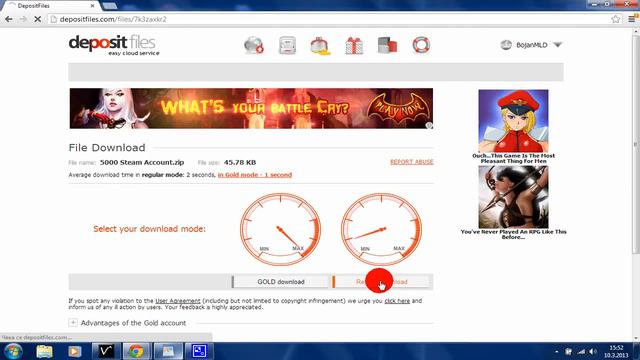Open the file manager drive icon
The height and width of the screenshot is (360, 640).
pos(287,45)
